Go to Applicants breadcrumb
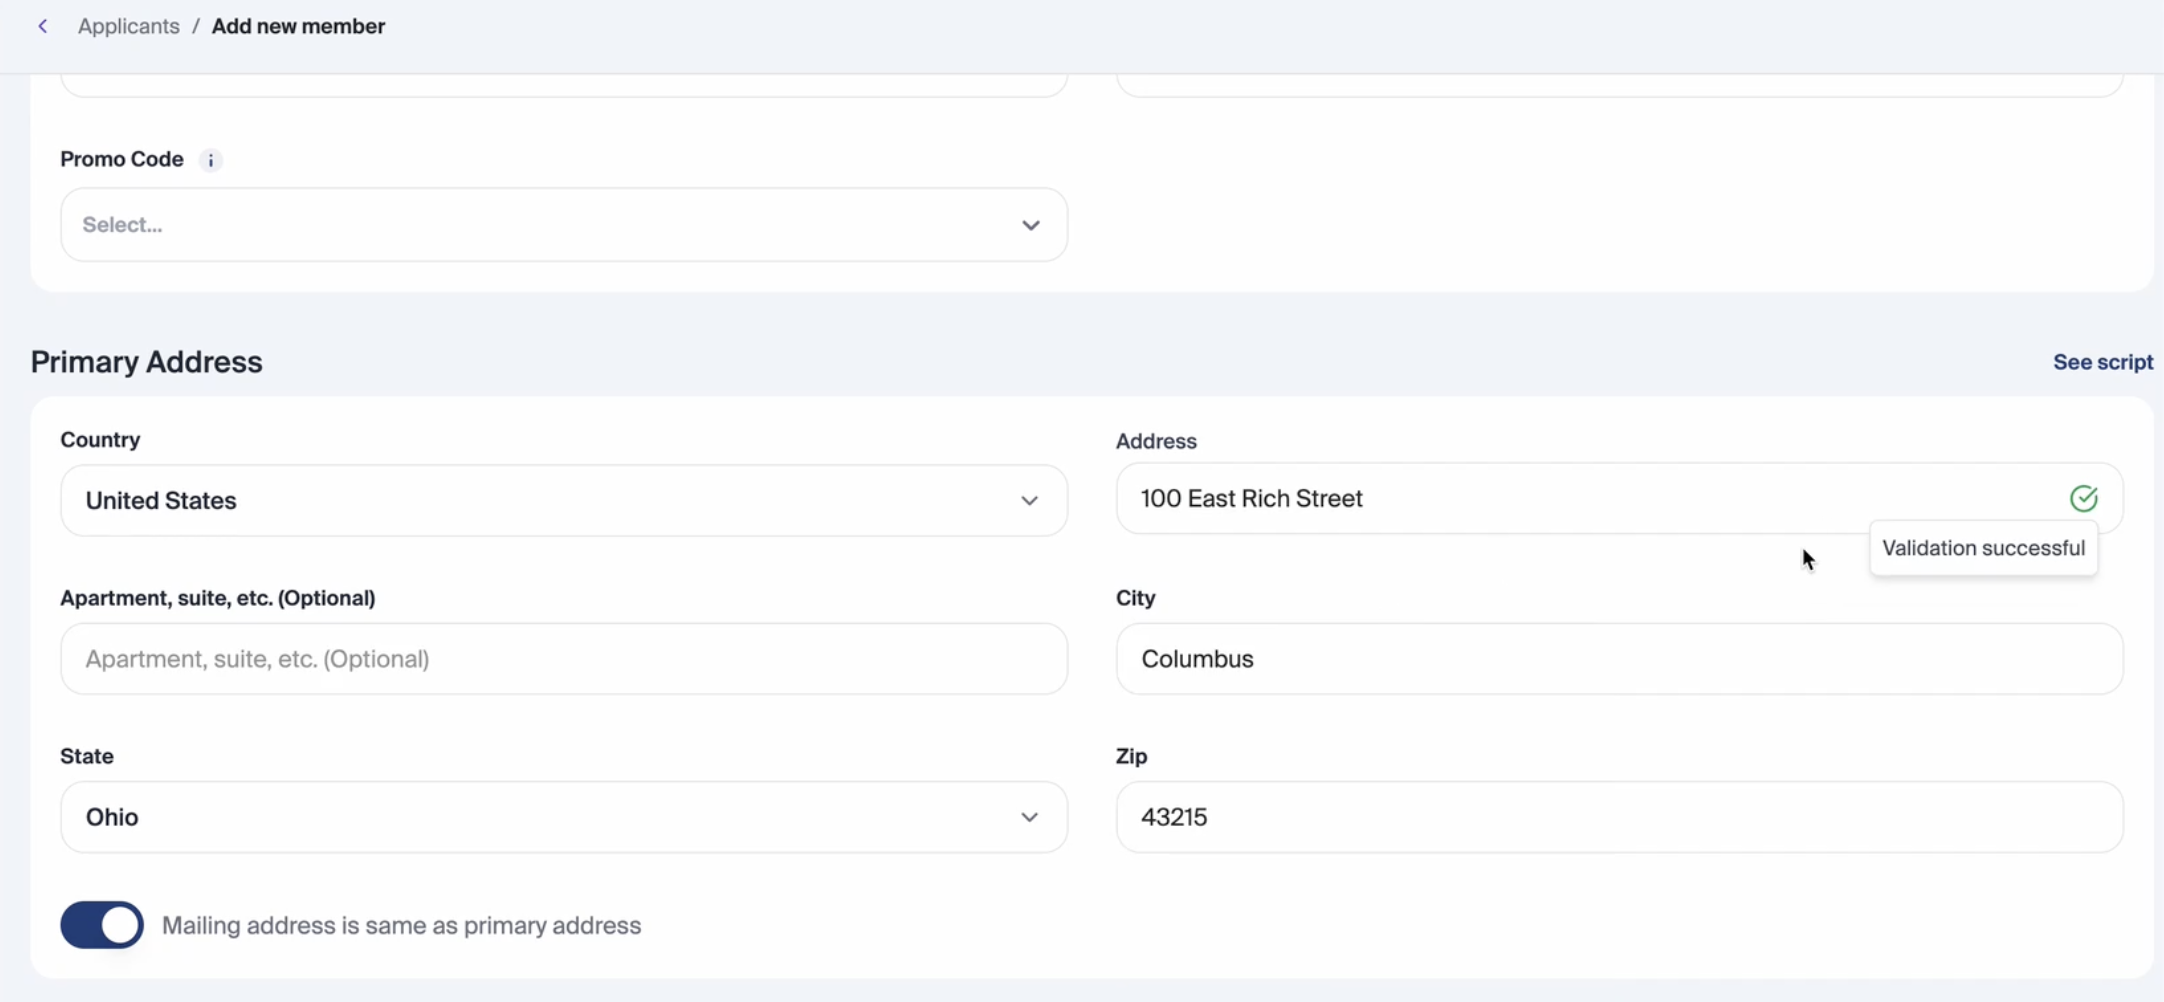2164x1002 pixels. click(129, 26)
